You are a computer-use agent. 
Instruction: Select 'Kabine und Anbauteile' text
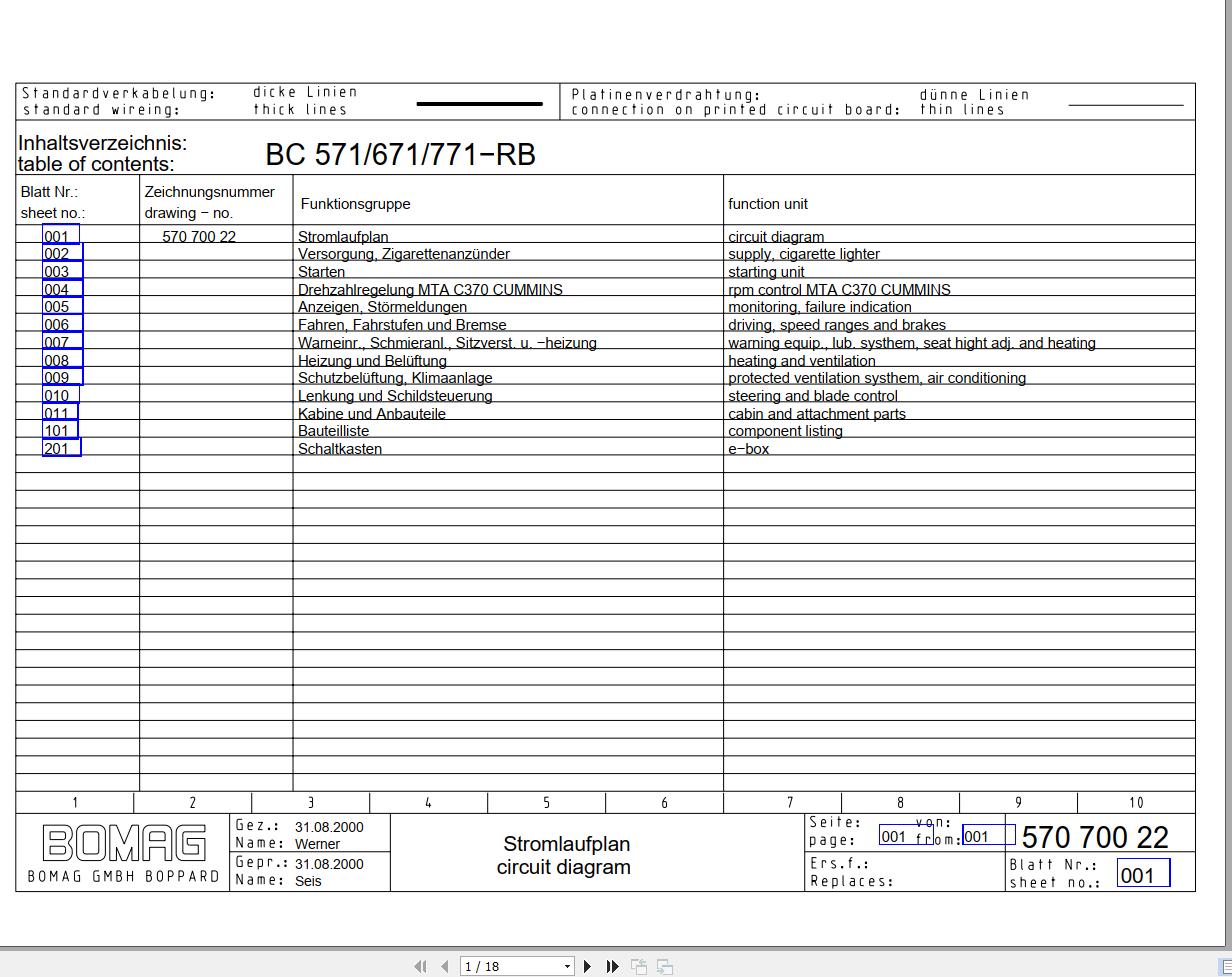[x=372, y=413]
